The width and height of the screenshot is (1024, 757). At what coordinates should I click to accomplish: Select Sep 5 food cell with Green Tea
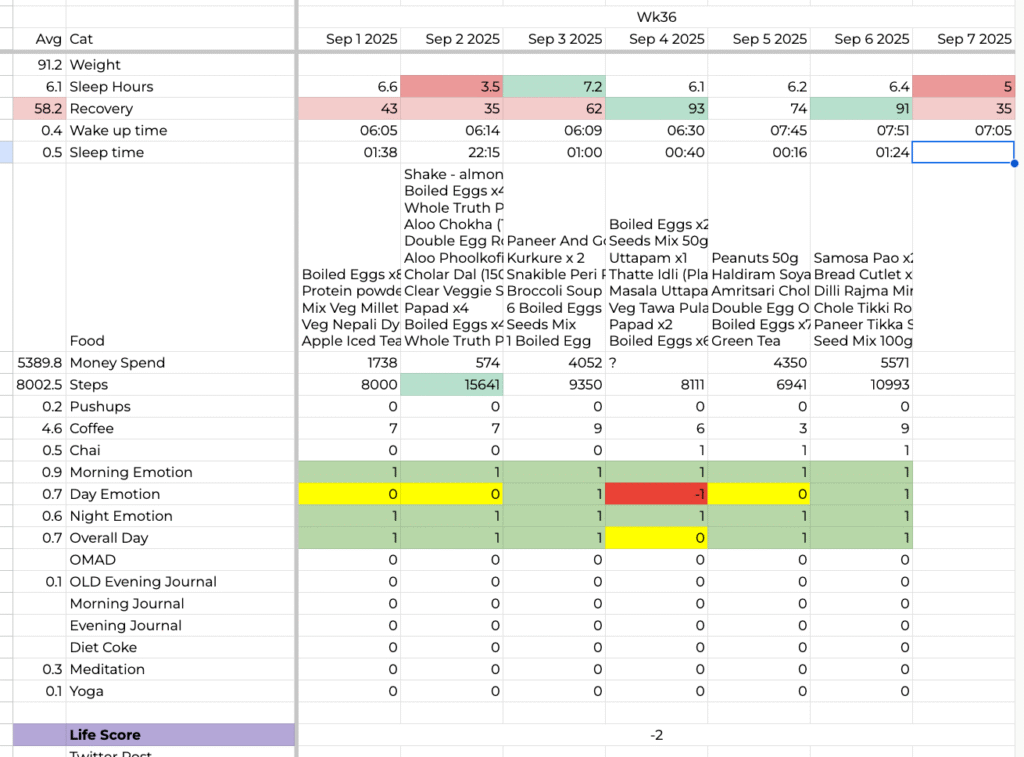click(759, 257)
